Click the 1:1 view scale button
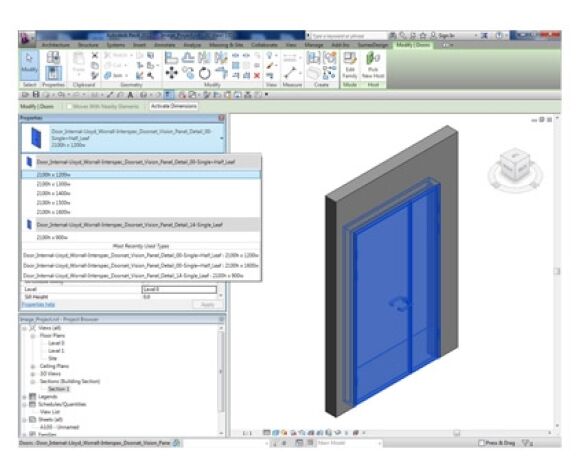585x471 pixels. (247, 433)
